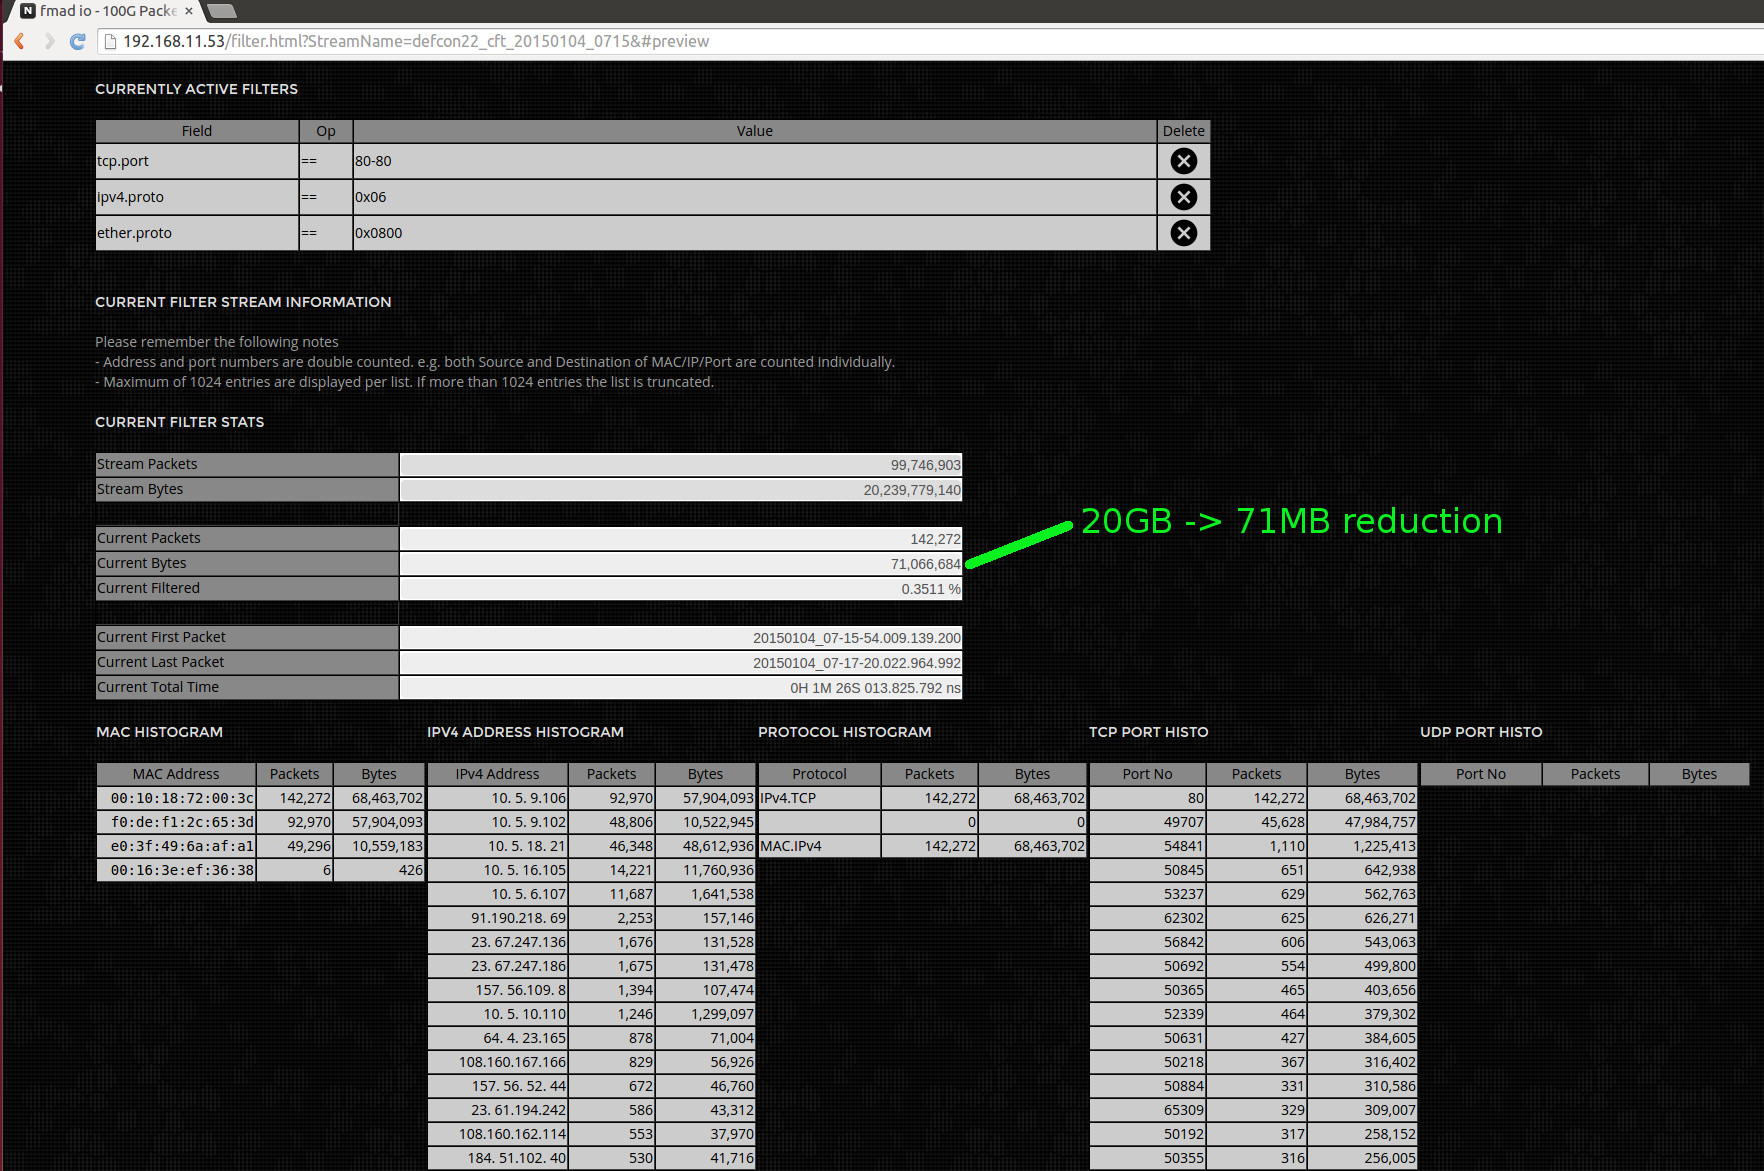Viewport: 1764px width, 1171px height.
Task: Click the Delete column header
Action: click(x=1183, y=131)
